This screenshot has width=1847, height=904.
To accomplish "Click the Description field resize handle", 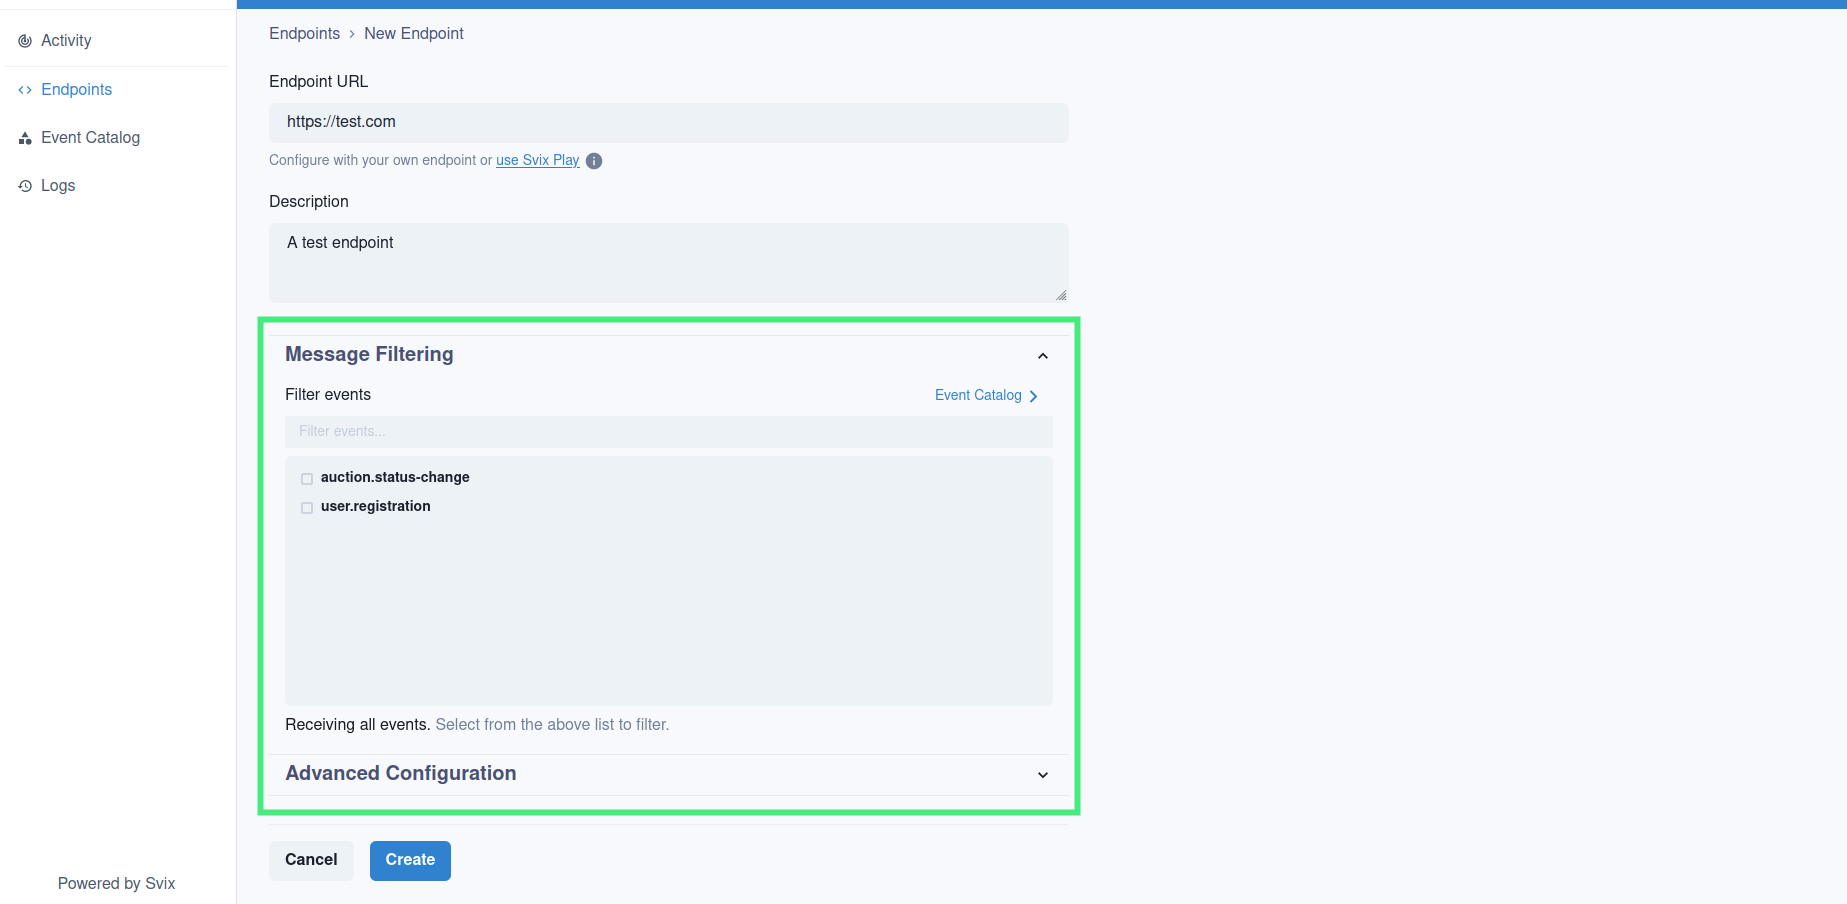I will point(1061,295).
